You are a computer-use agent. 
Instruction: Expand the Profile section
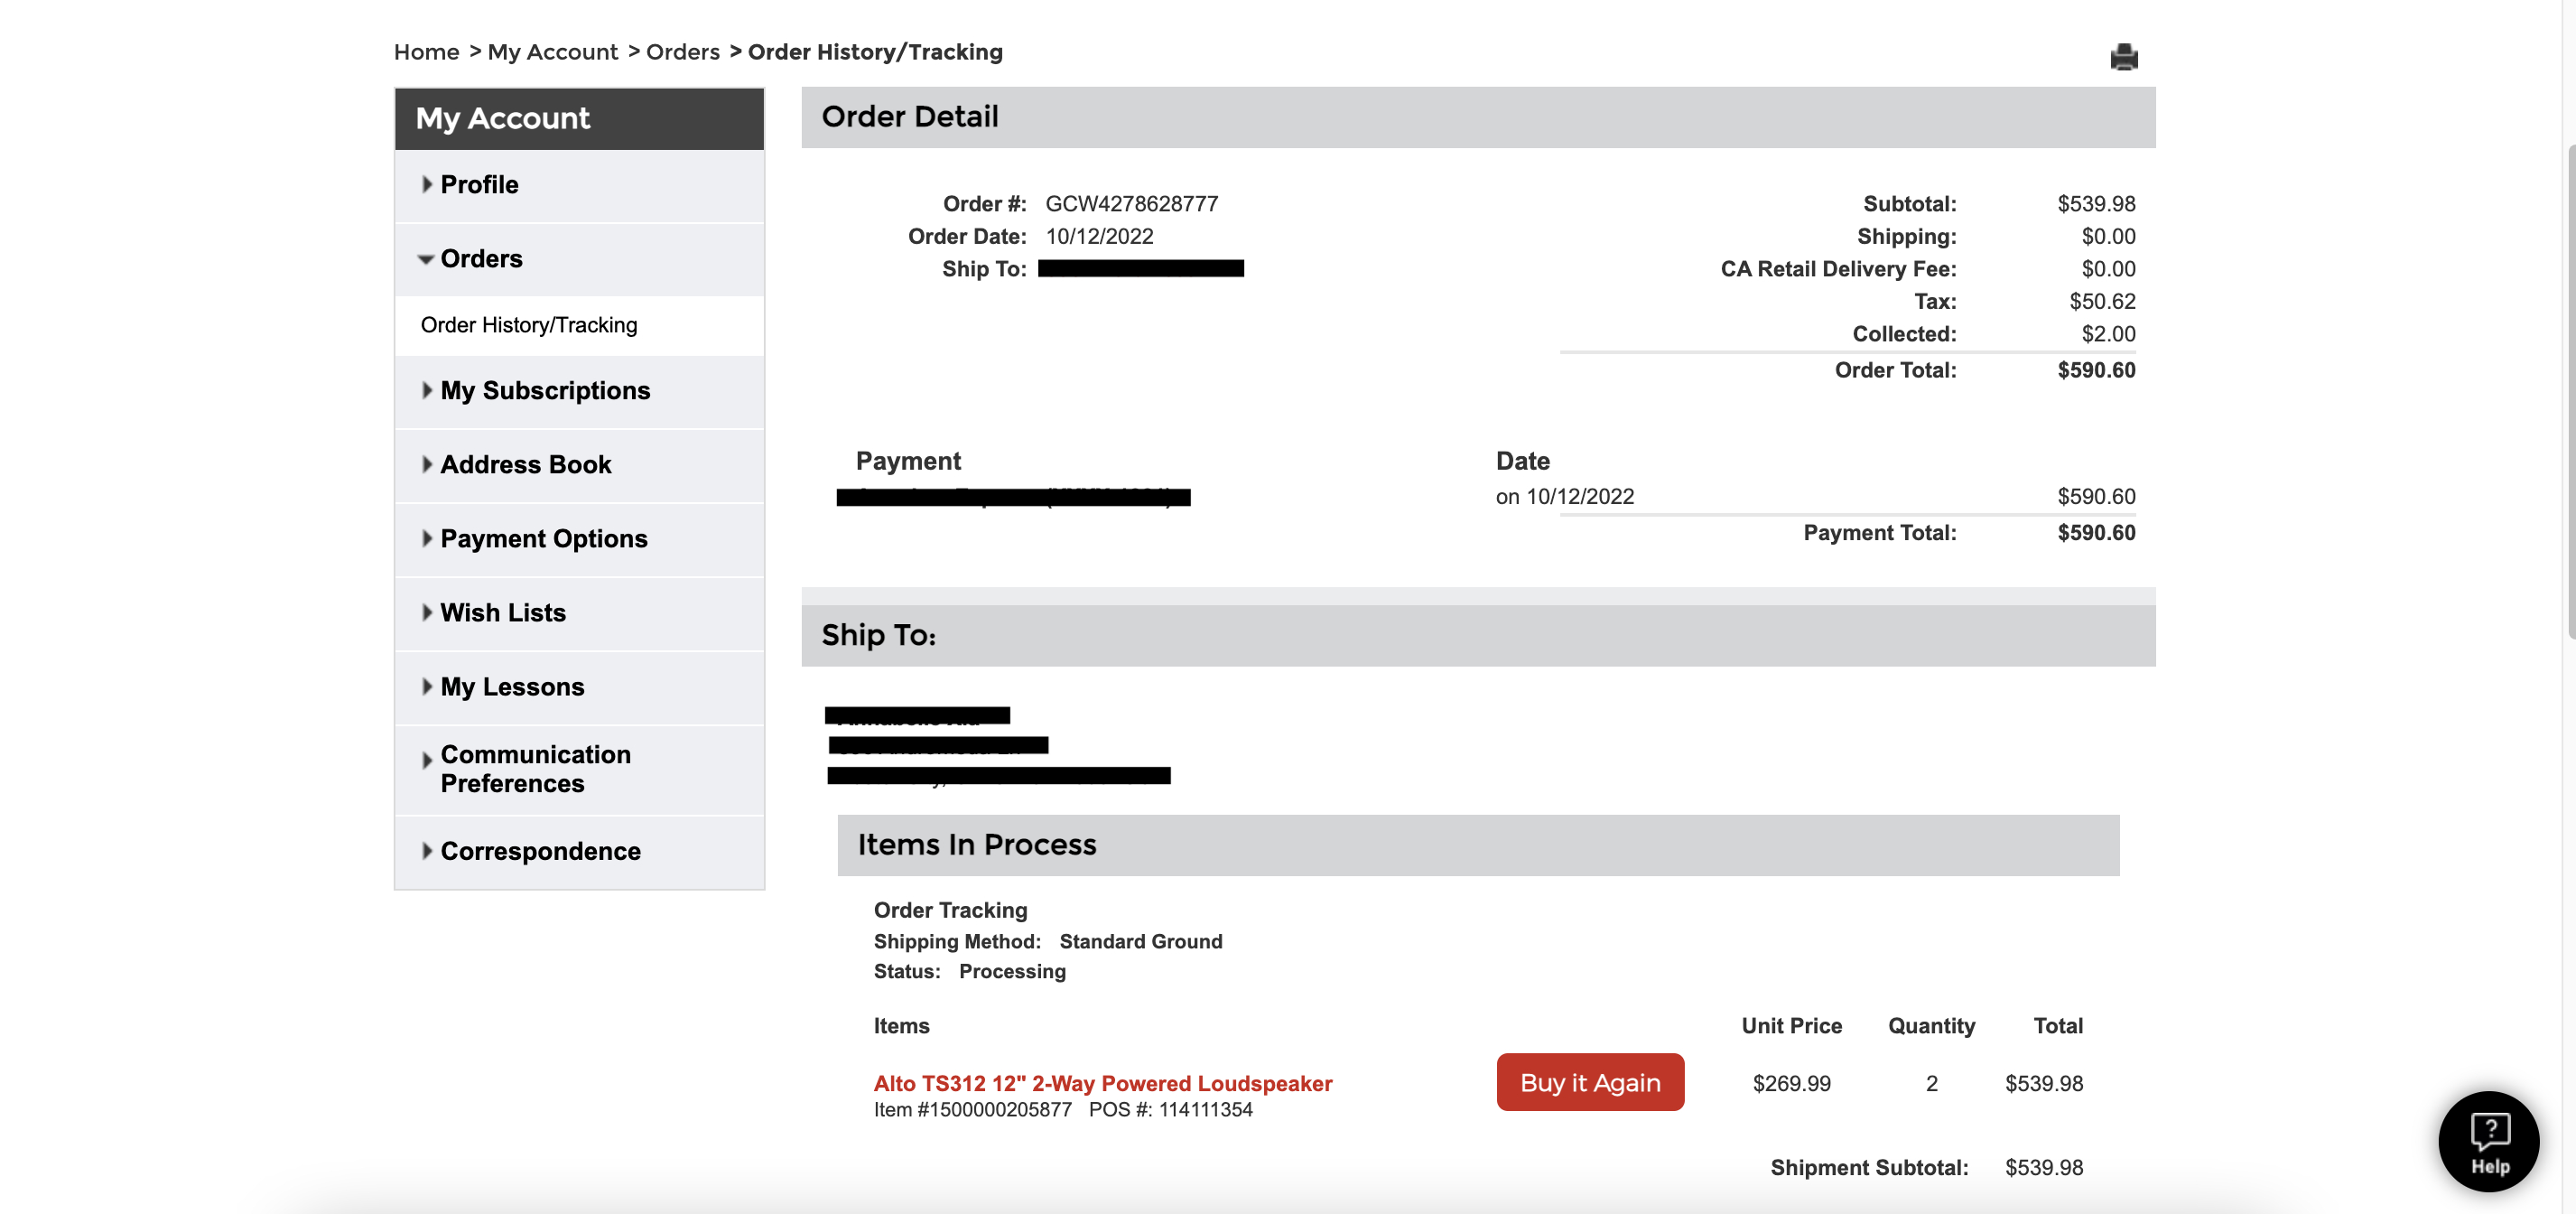click(479, 184)
